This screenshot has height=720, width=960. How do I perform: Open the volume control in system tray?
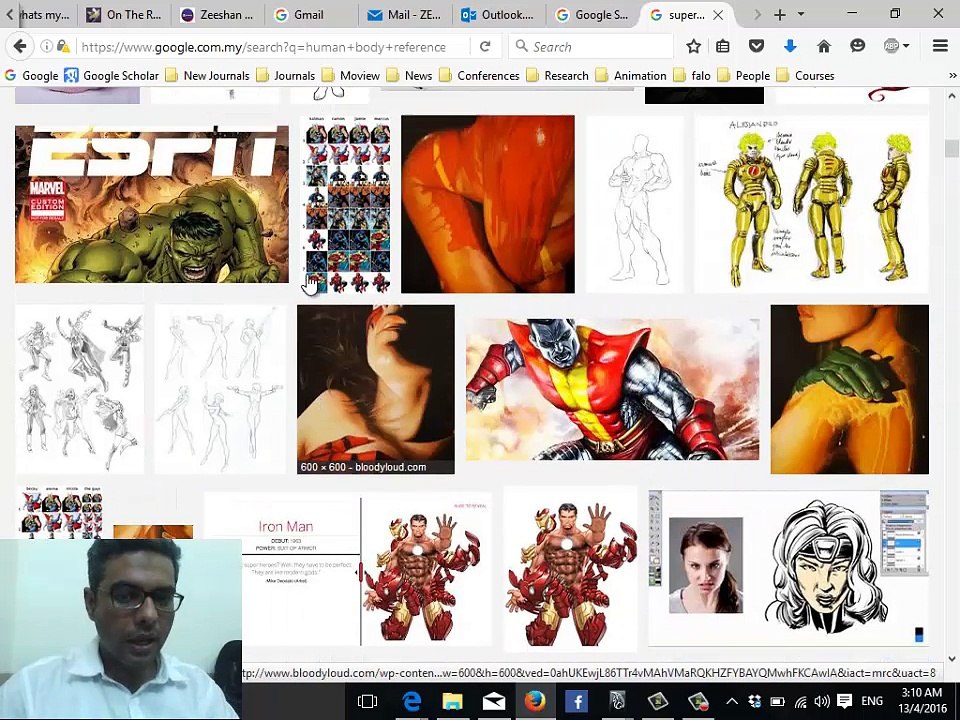point(822,701)
